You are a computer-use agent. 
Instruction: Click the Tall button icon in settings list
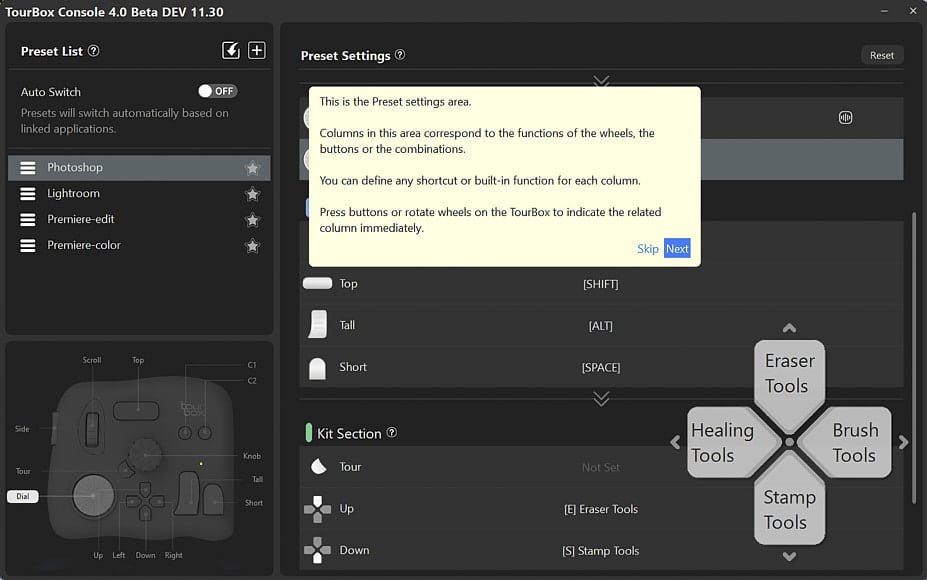tap(317, 325)
